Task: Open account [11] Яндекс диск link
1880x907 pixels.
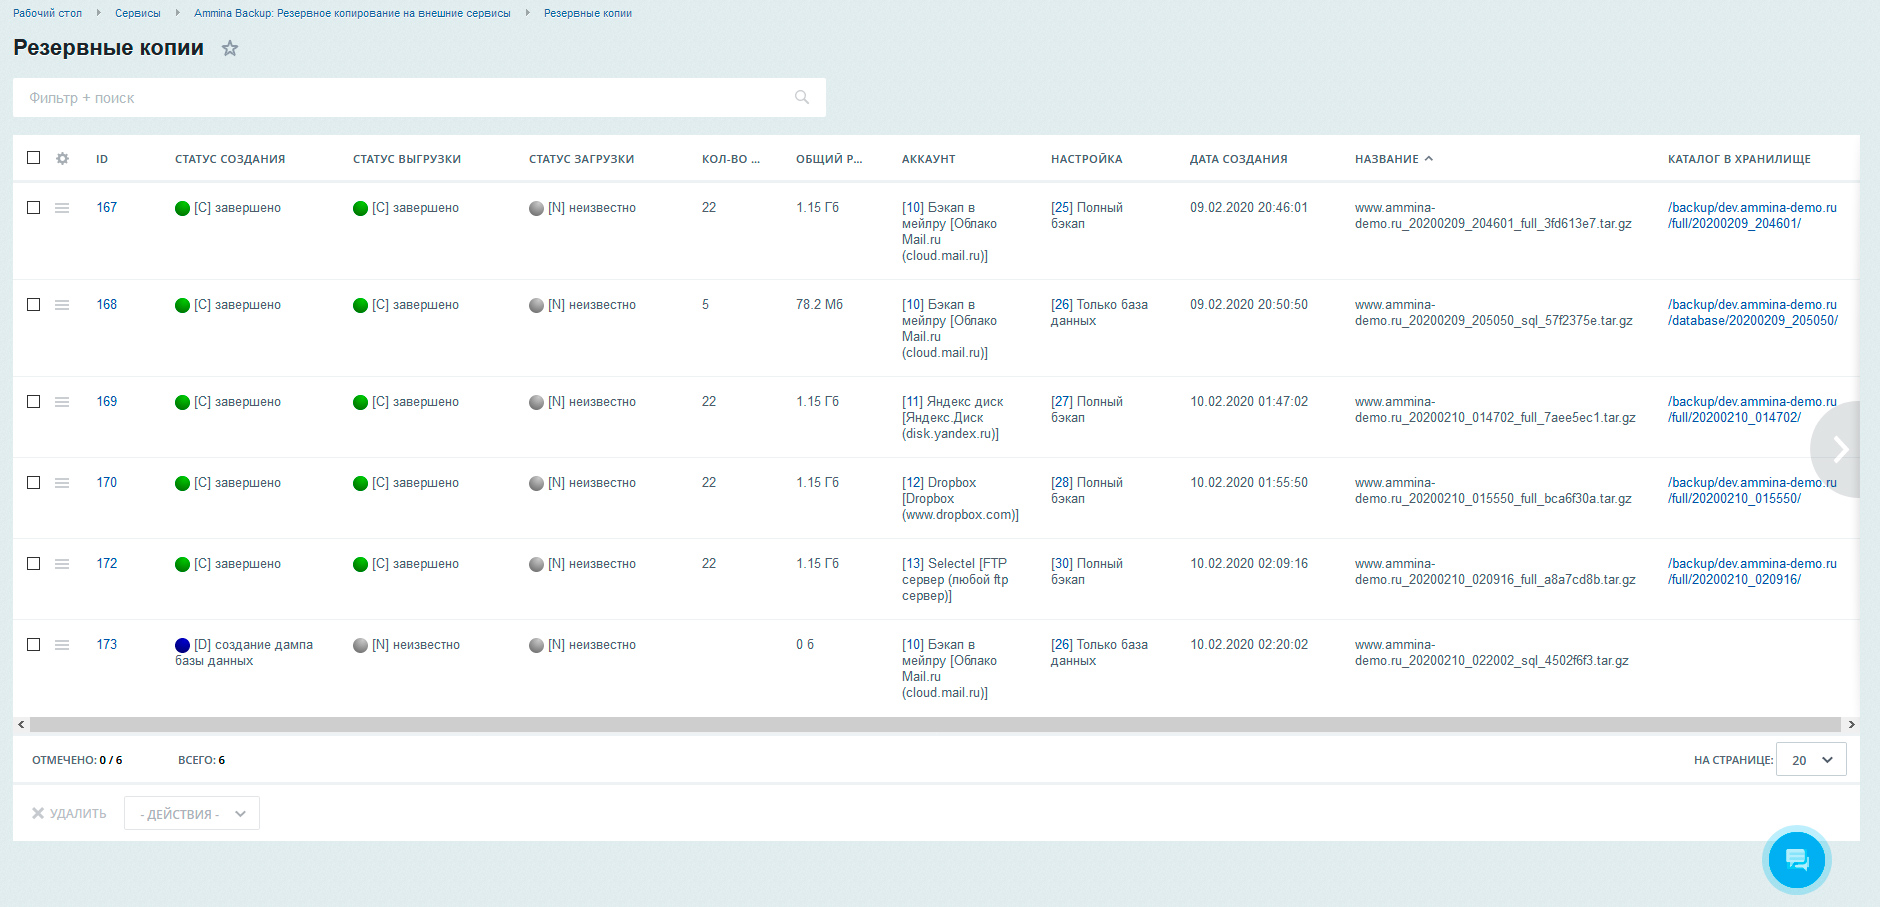Action: click(952, 417)
